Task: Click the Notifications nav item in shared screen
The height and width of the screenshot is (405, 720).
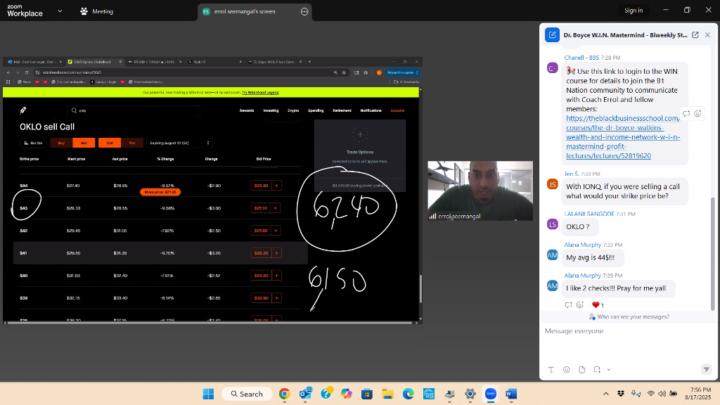Action: click(371, 111)
